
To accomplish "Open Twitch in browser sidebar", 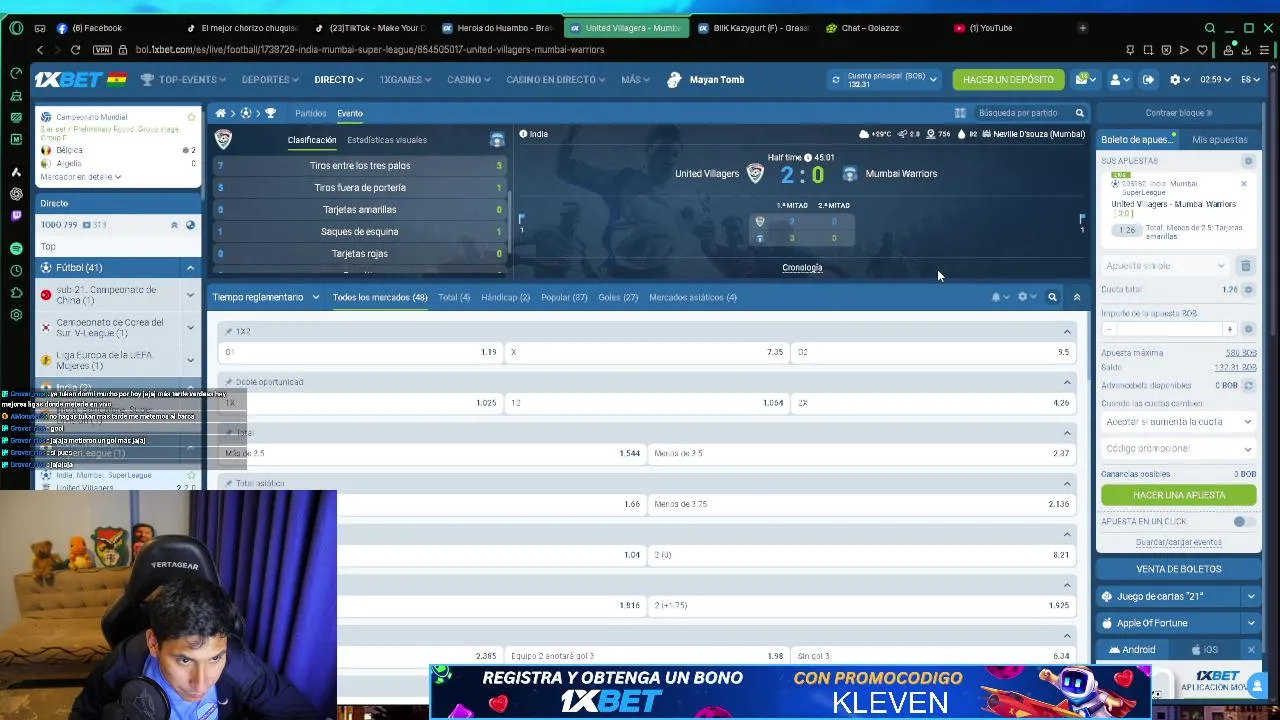I will (16, 215).
